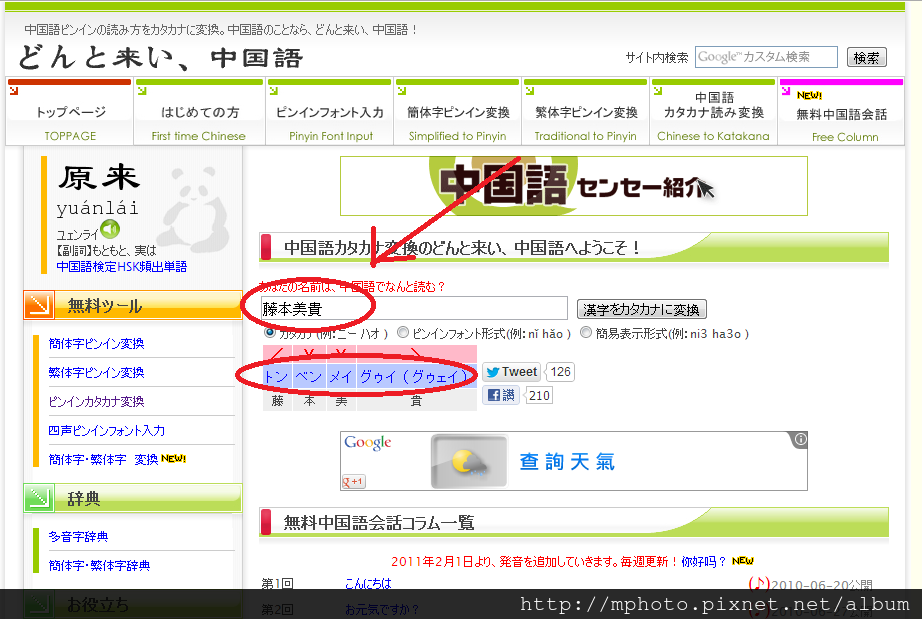Click the katakana result トン
The image size is (922, 619).
point(276,376)
